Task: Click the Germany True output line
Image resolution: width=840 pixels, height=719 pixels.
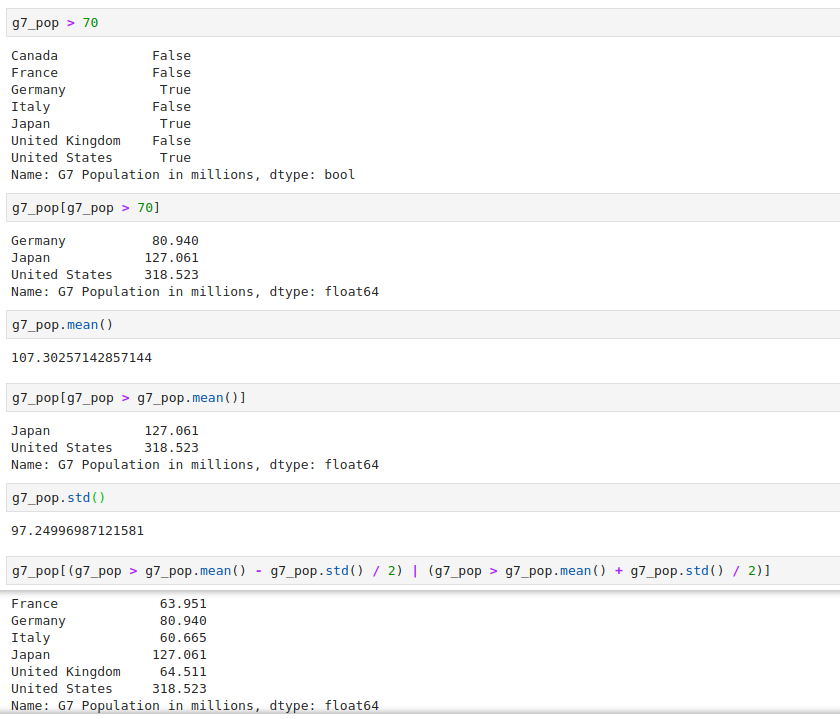Action: [100, 89]
